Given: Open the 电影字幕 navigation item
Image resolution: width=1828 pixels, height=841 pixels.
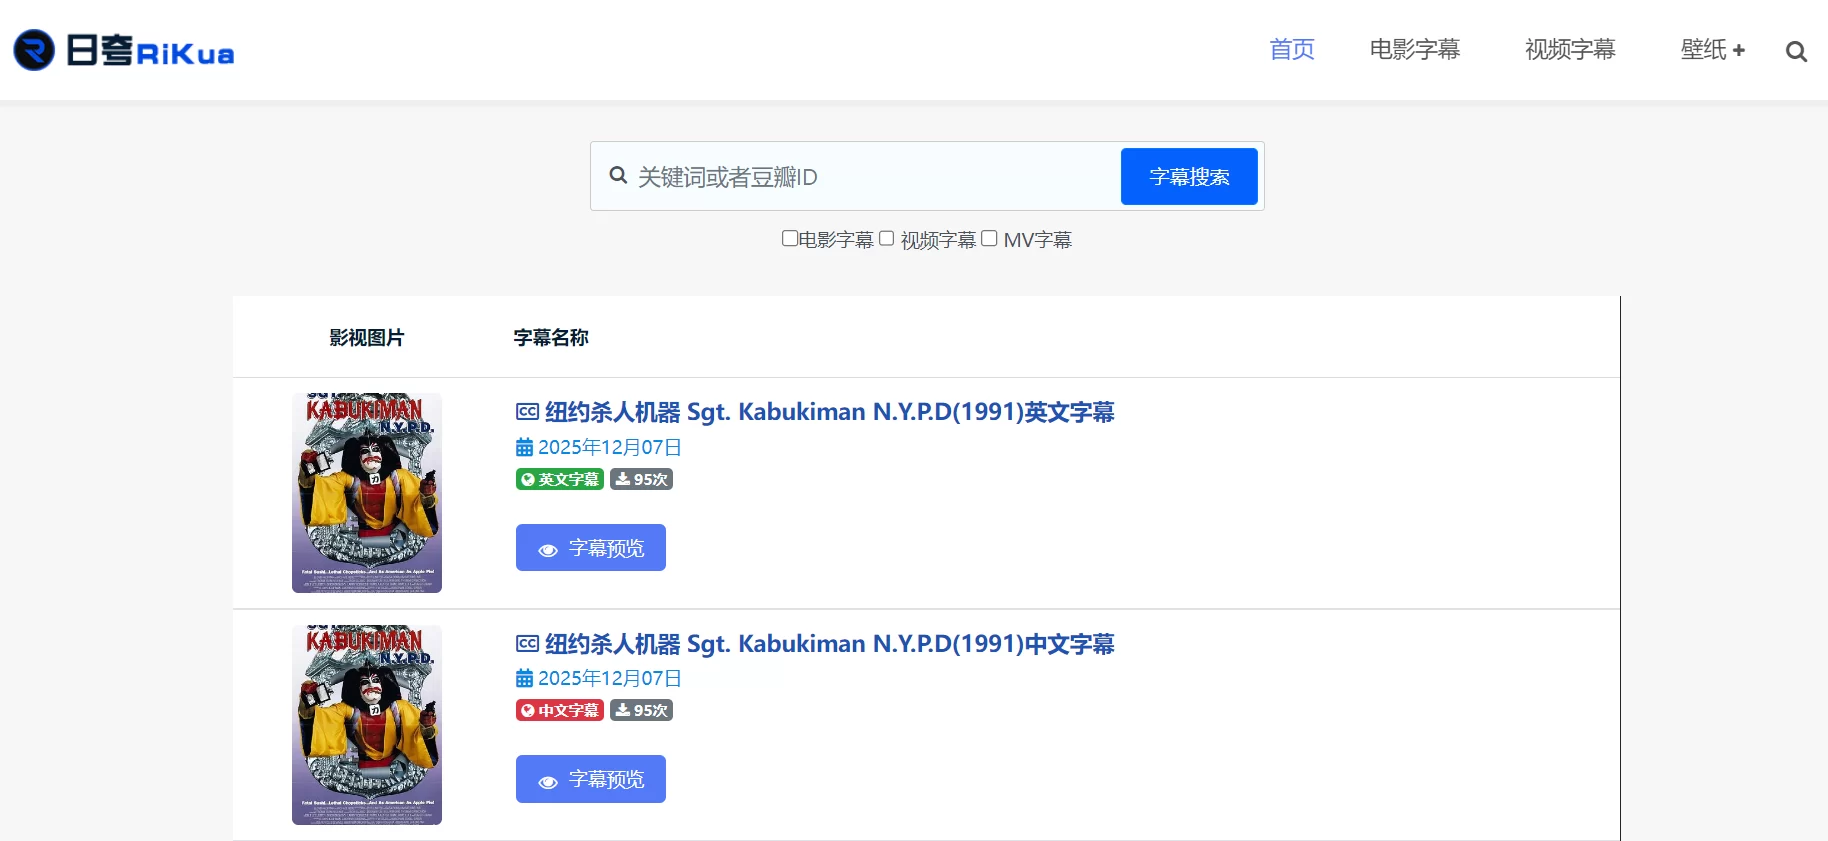Looking at the screenshot, I should click(x=1414, y=50).
